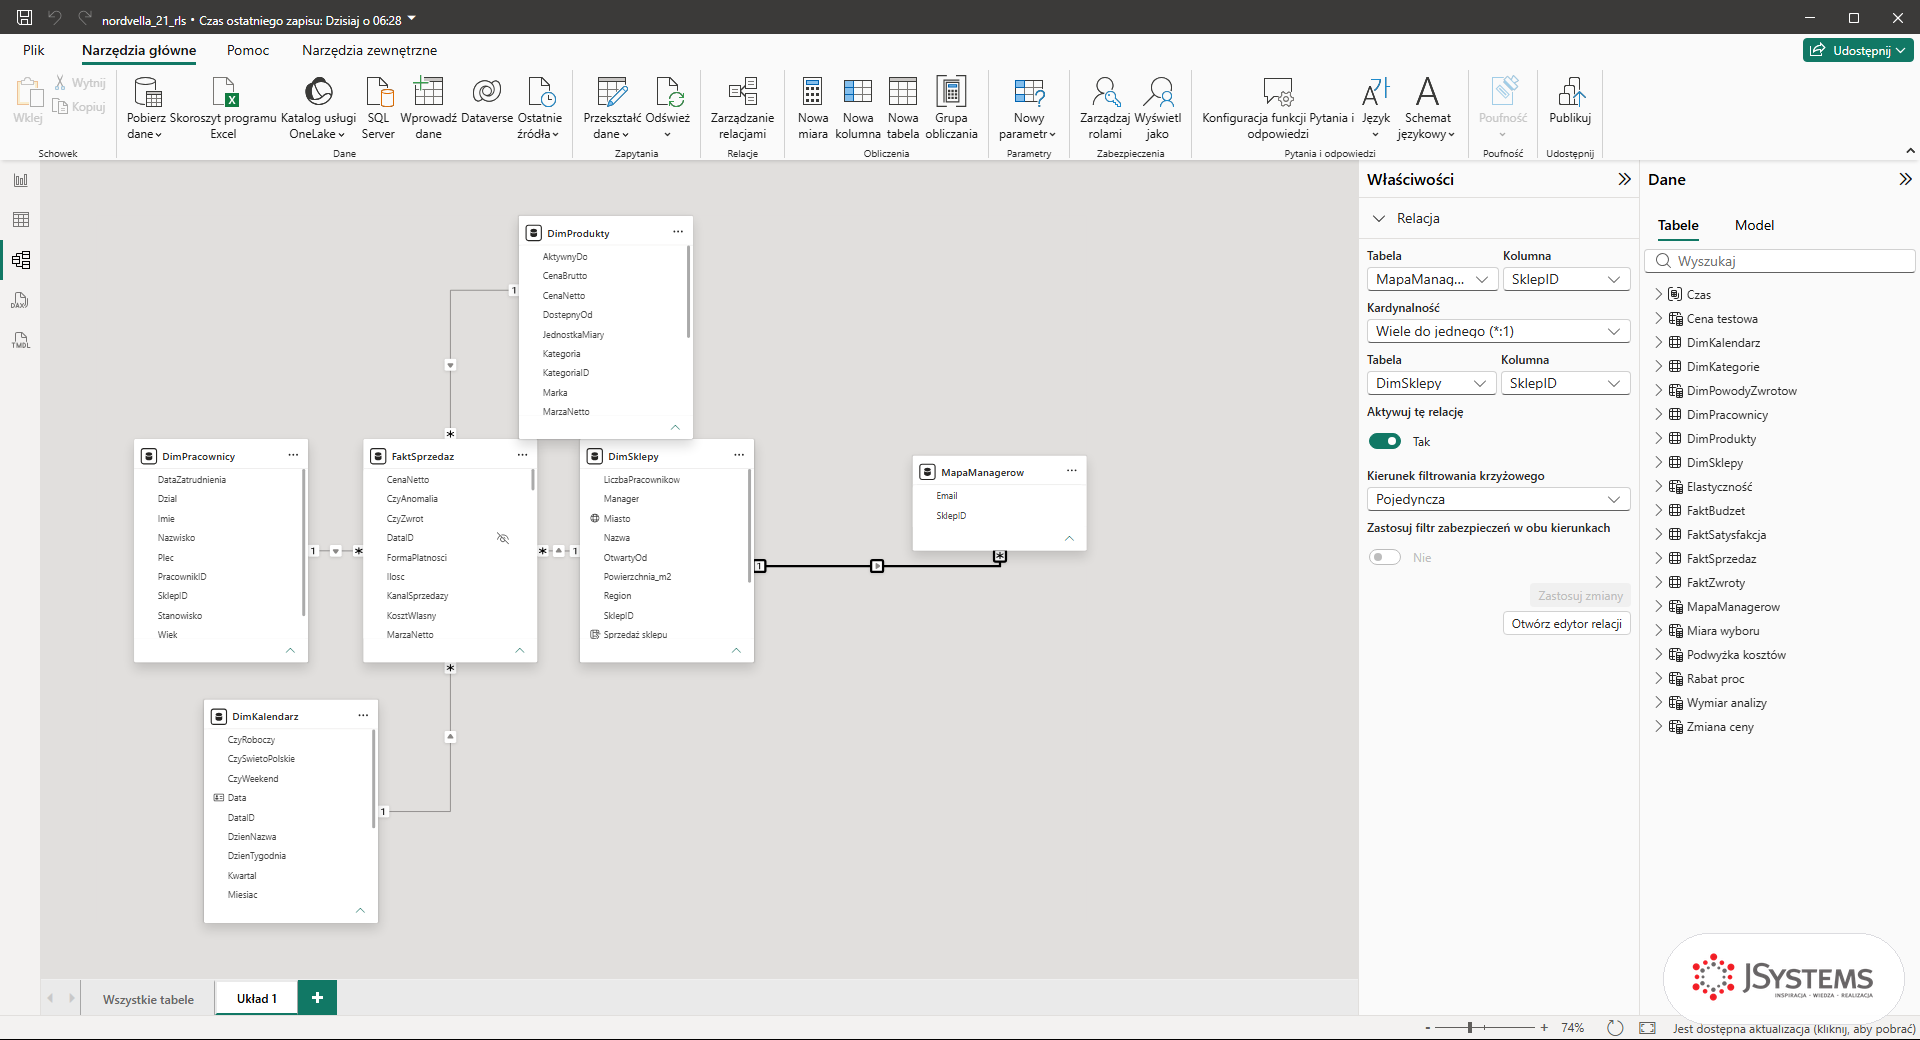Image resolution: width=1920 pixels, height=1040 pixels.
Task: Import from Skoroszyt programu Excel
Action: pyautogui.click(x=223, y=108)
